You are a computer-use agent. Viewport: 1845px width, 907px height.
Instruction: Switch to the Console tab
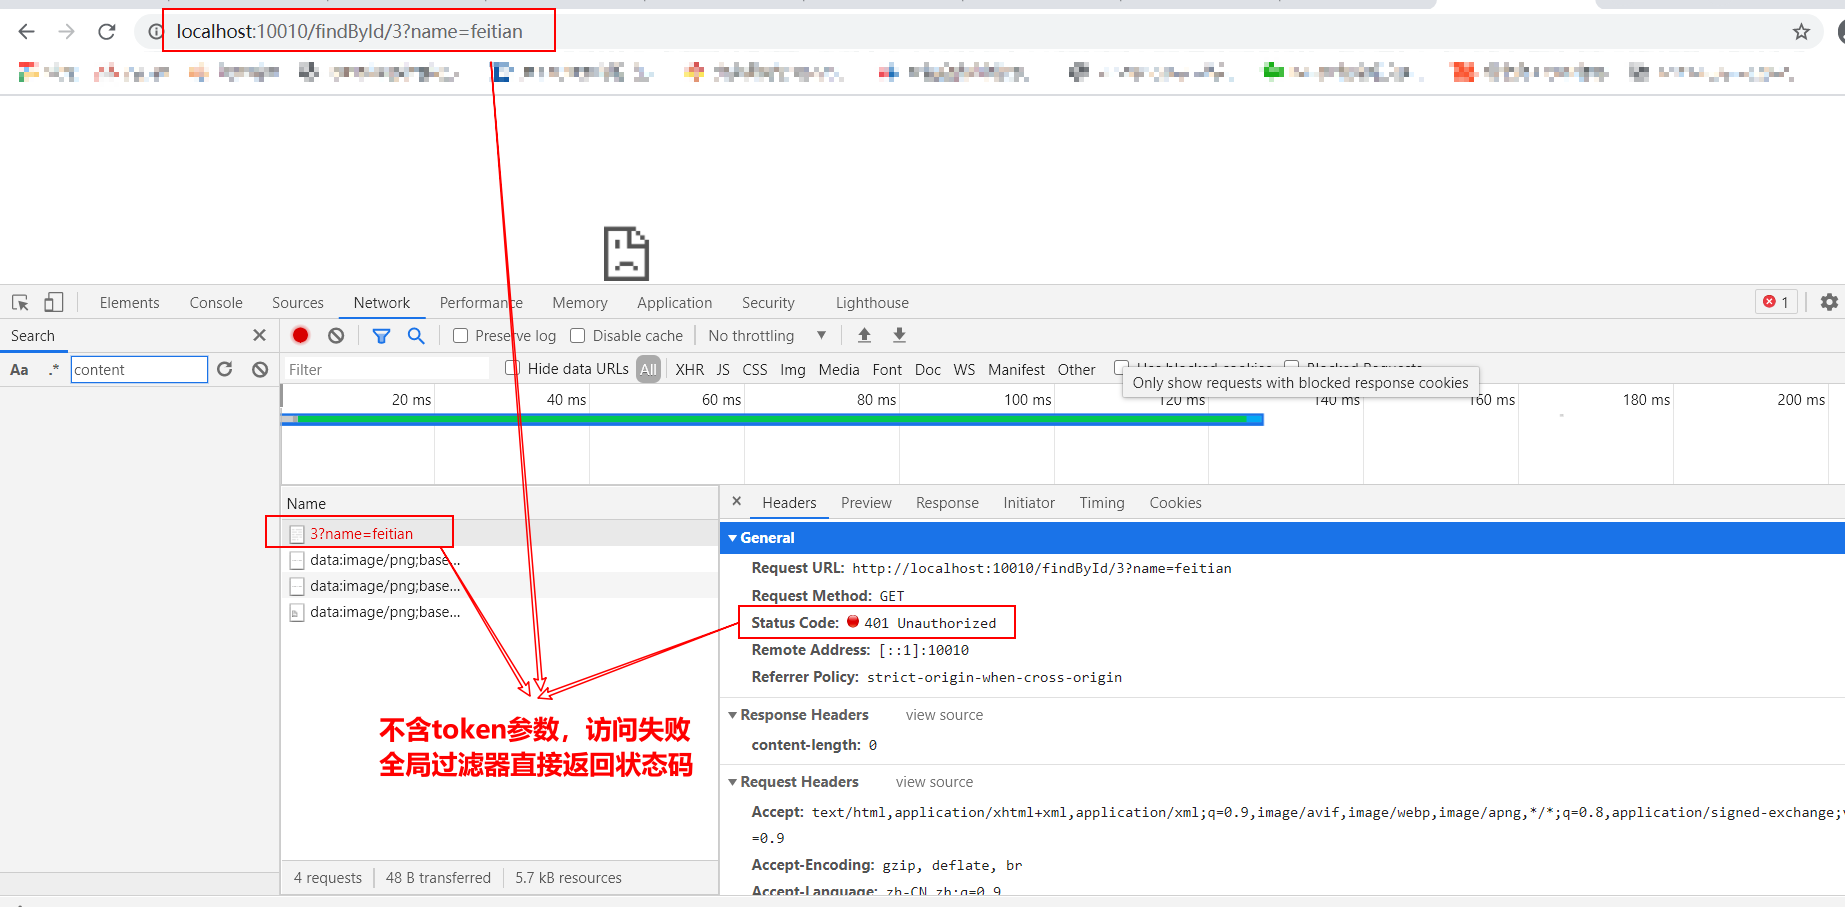[215, 301]
